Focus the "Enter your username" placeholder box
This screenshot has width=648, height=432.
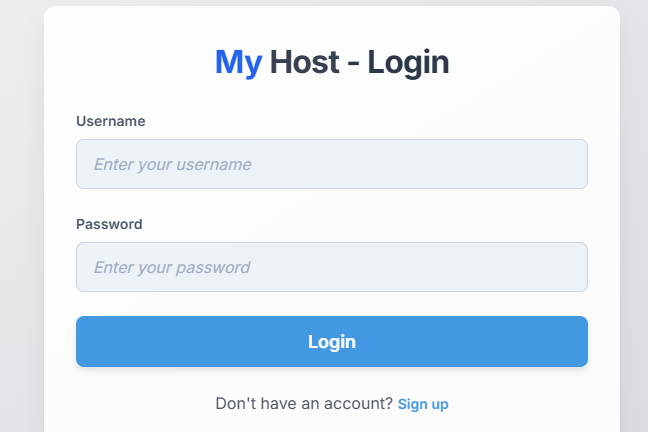pyautogui.click(x=331, y=164)
